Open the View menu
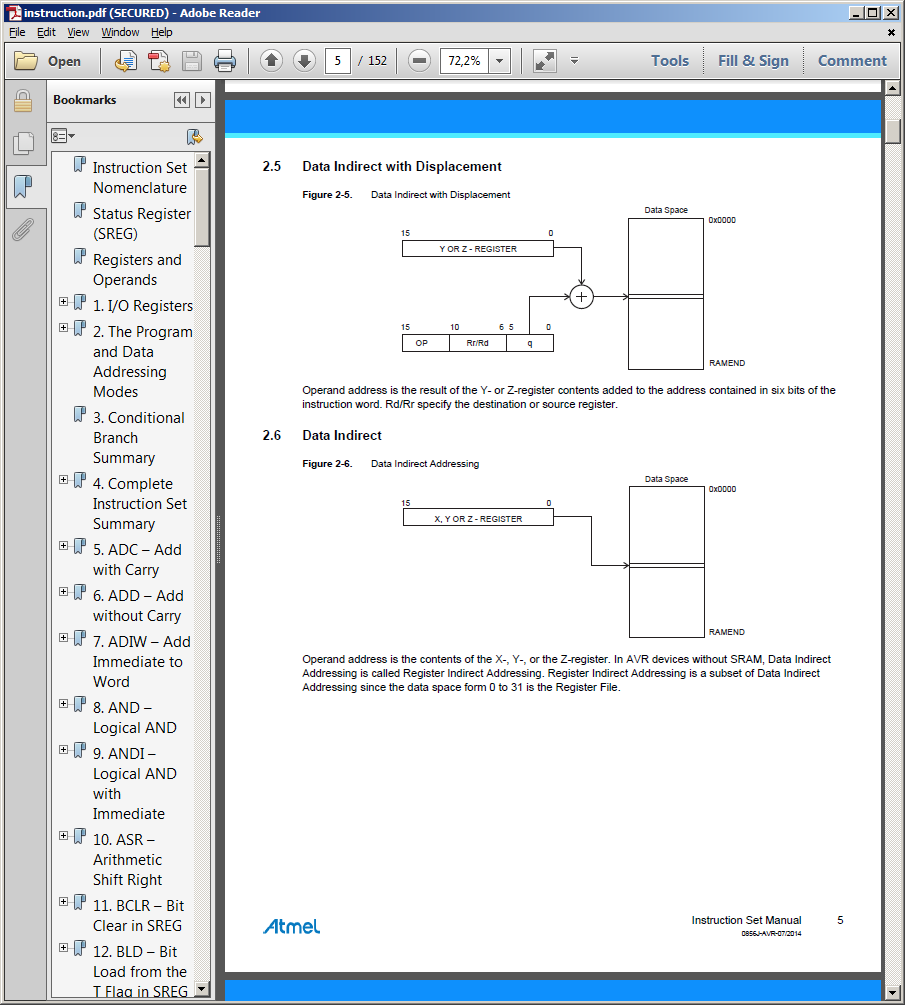Image resolution: width=905 pixels, height=1005 pixels. pos(78,32)
